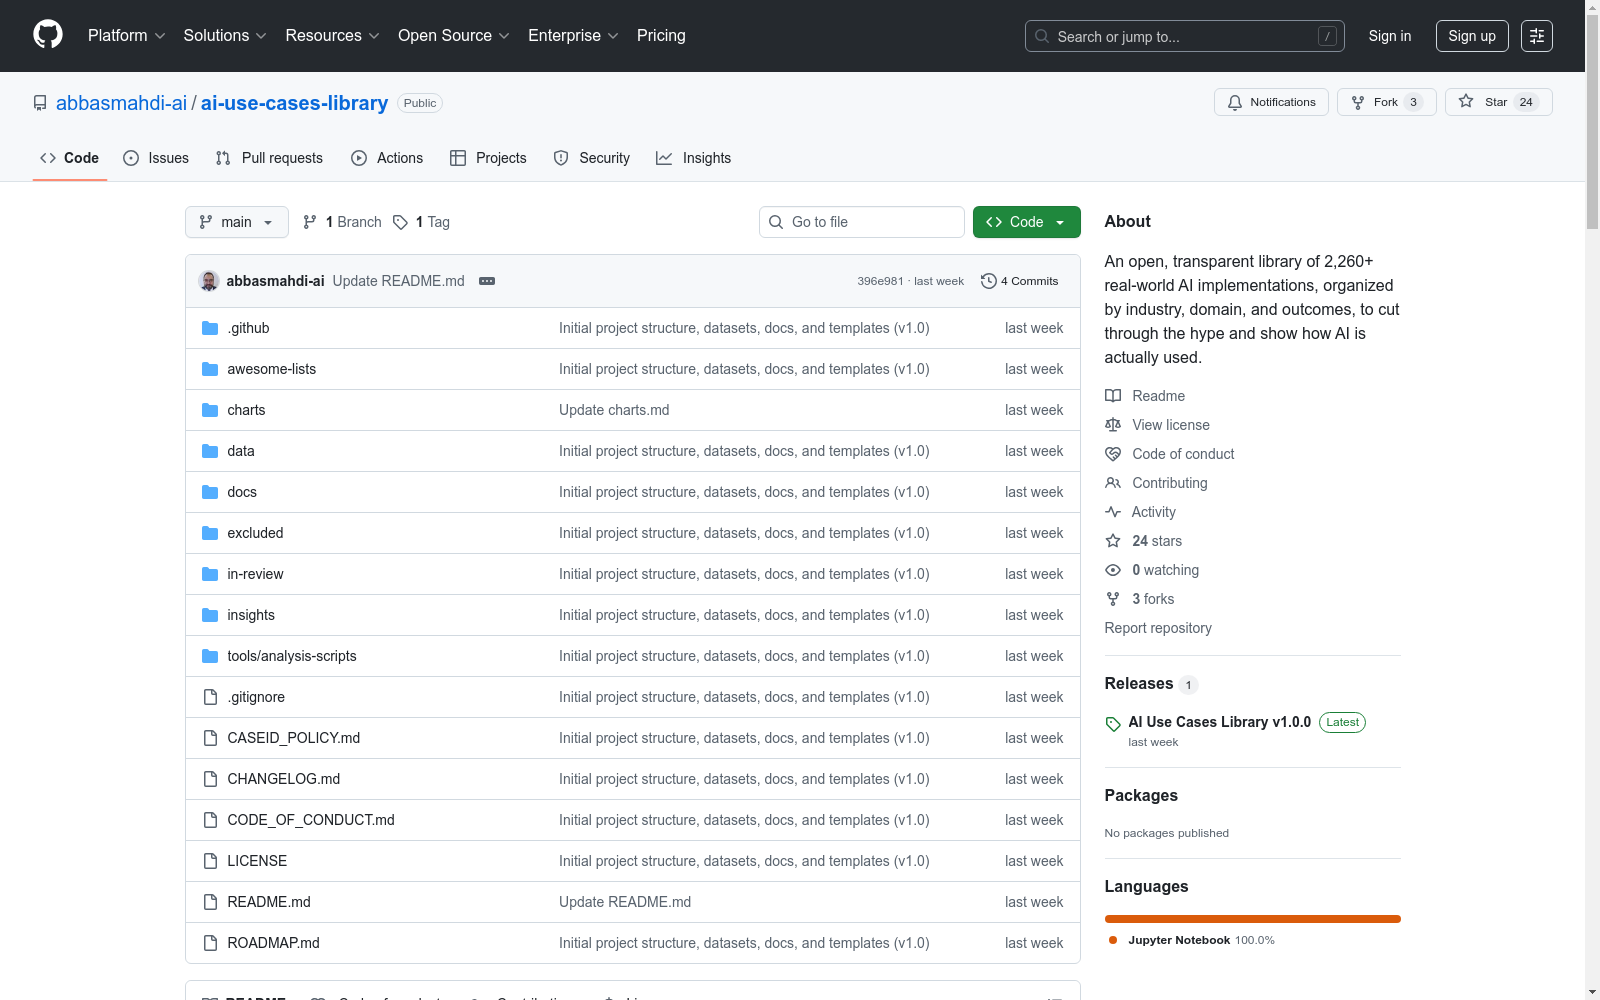View the 1 Tag link
Viewport: 1600px width, 1000px height.
[x=421, y=222]
